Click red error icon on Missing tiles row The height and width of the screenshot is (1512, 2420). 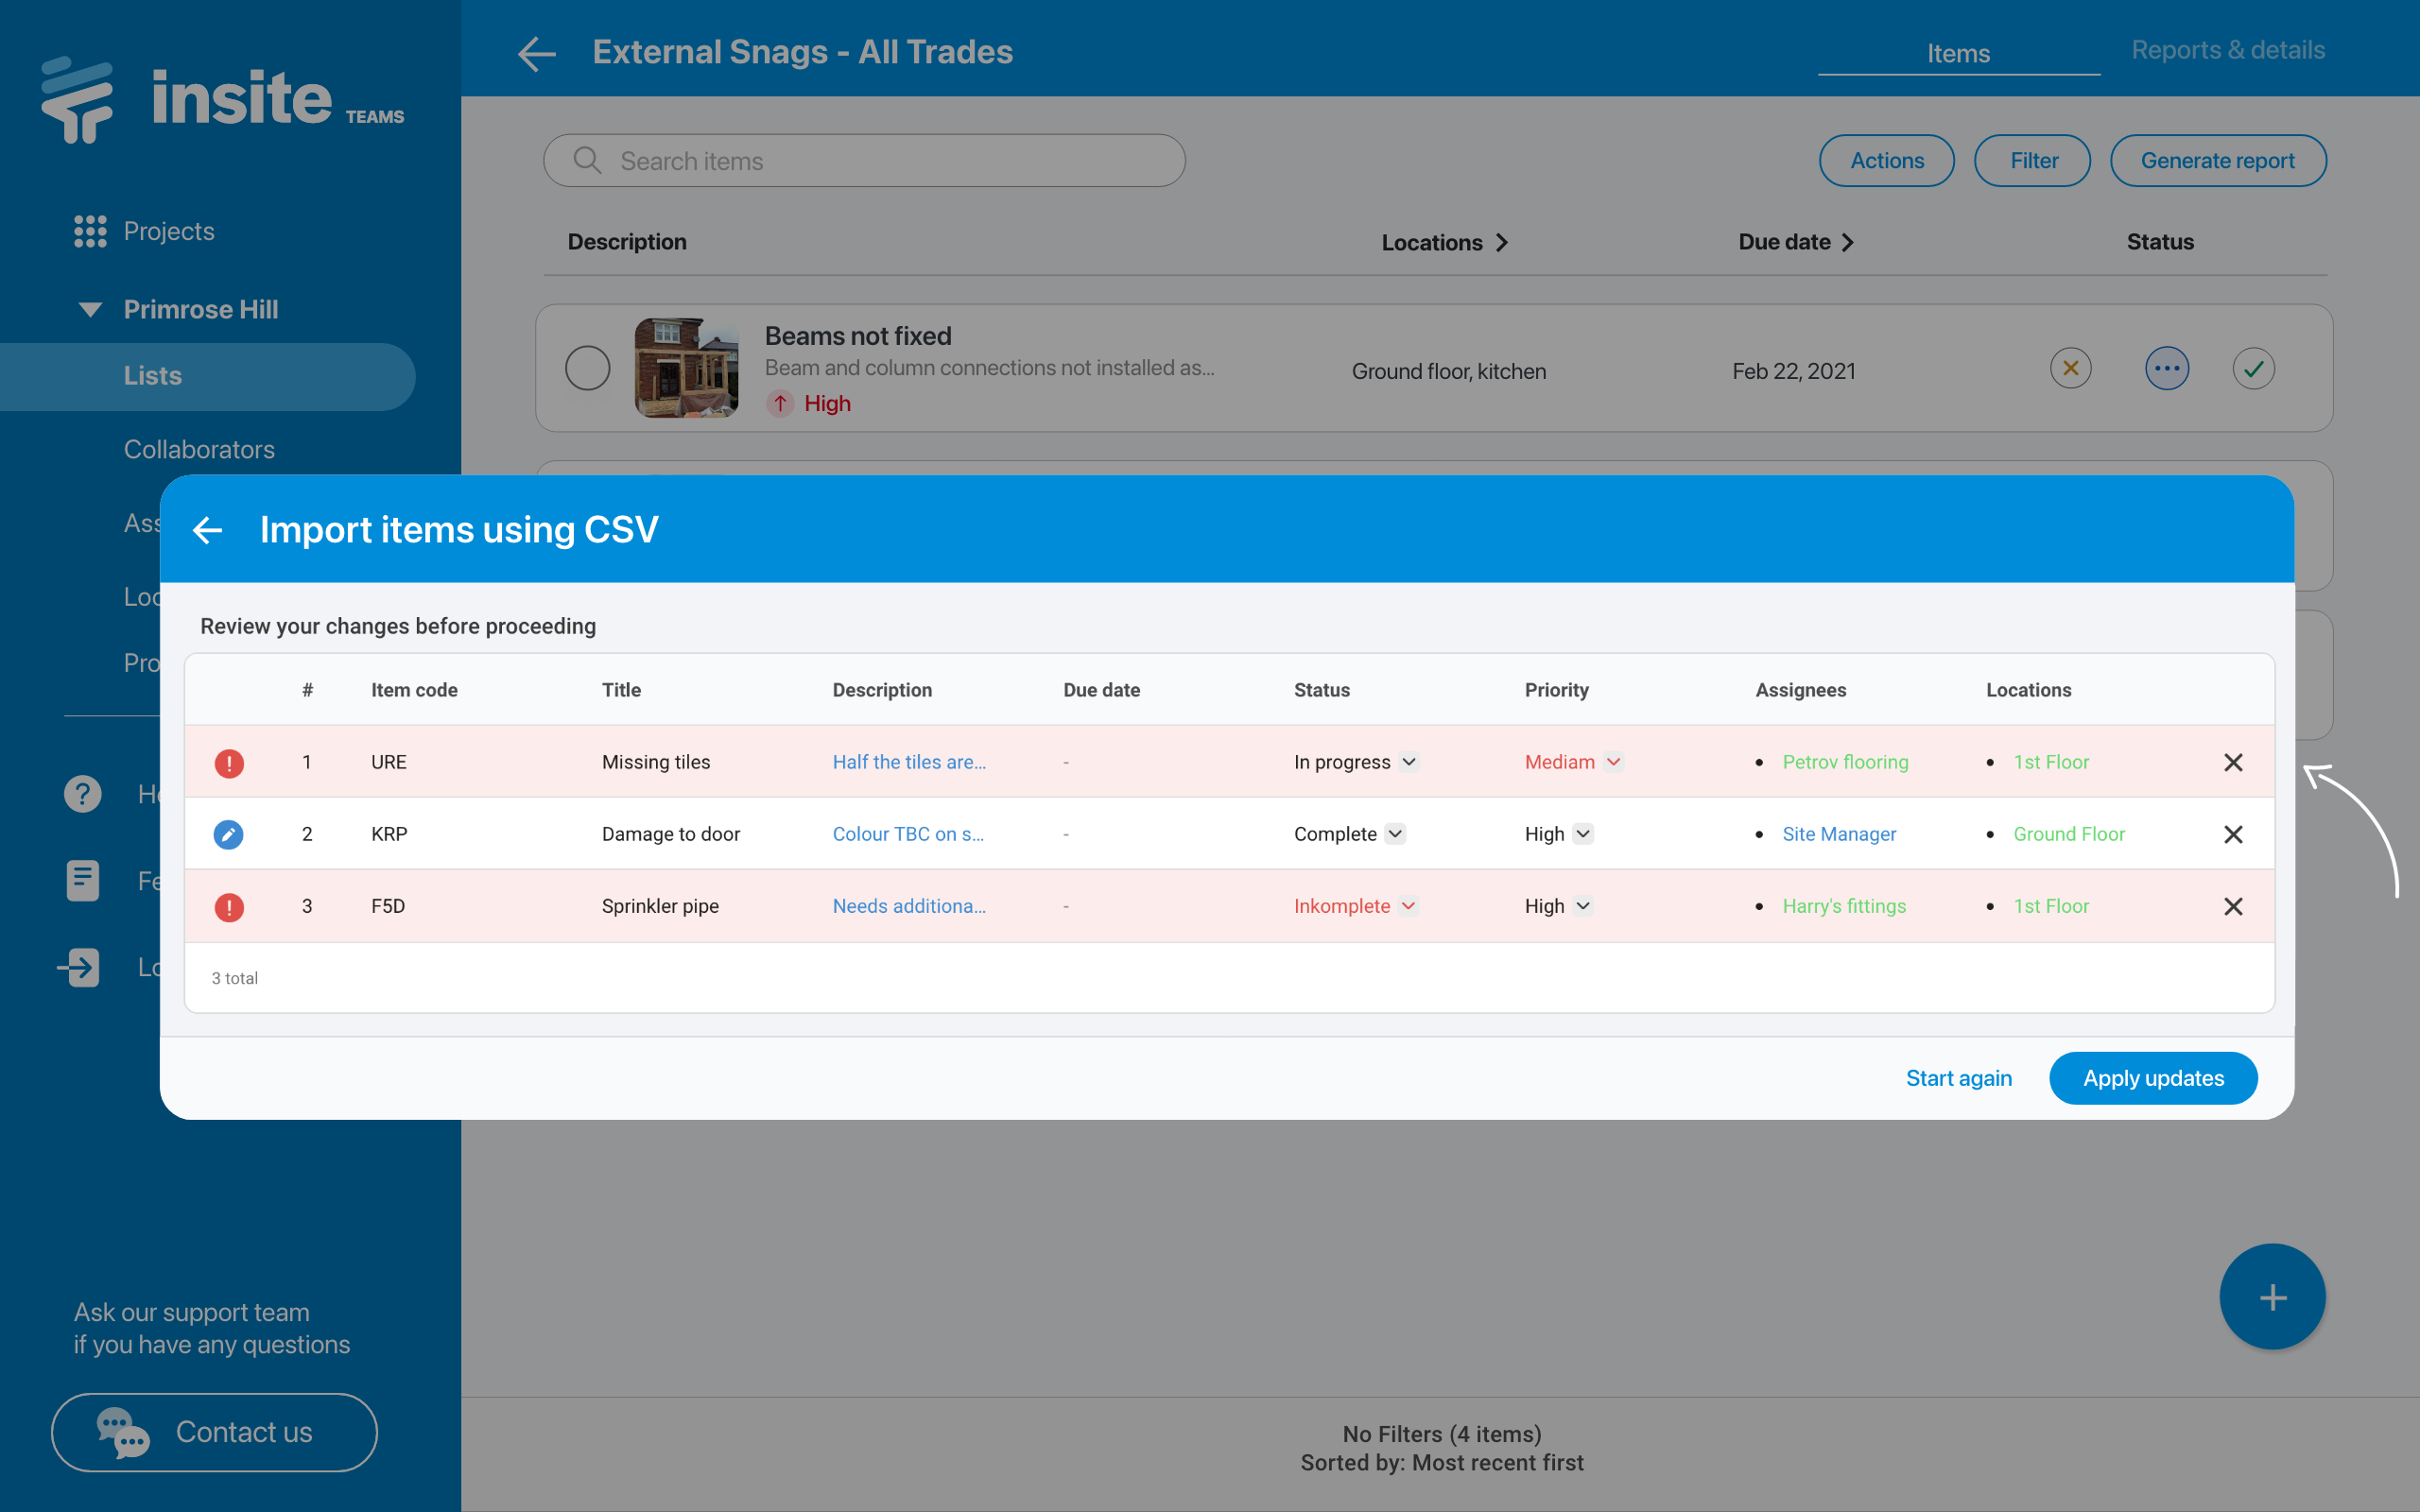pos(229,763)
